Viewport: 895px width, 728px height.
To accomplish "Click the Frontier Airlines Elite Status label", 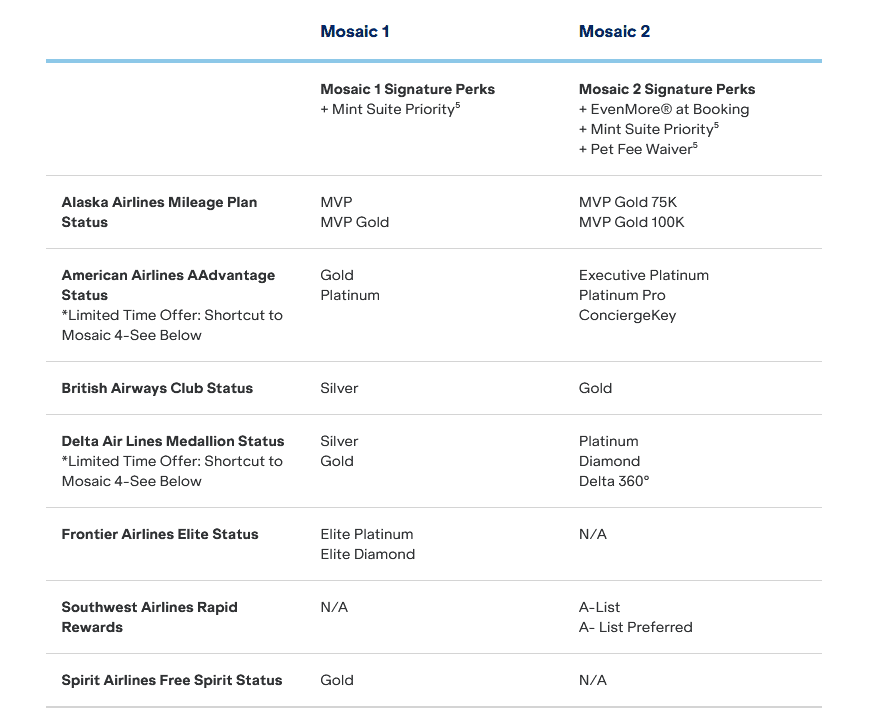I will (x=160, y=534).
